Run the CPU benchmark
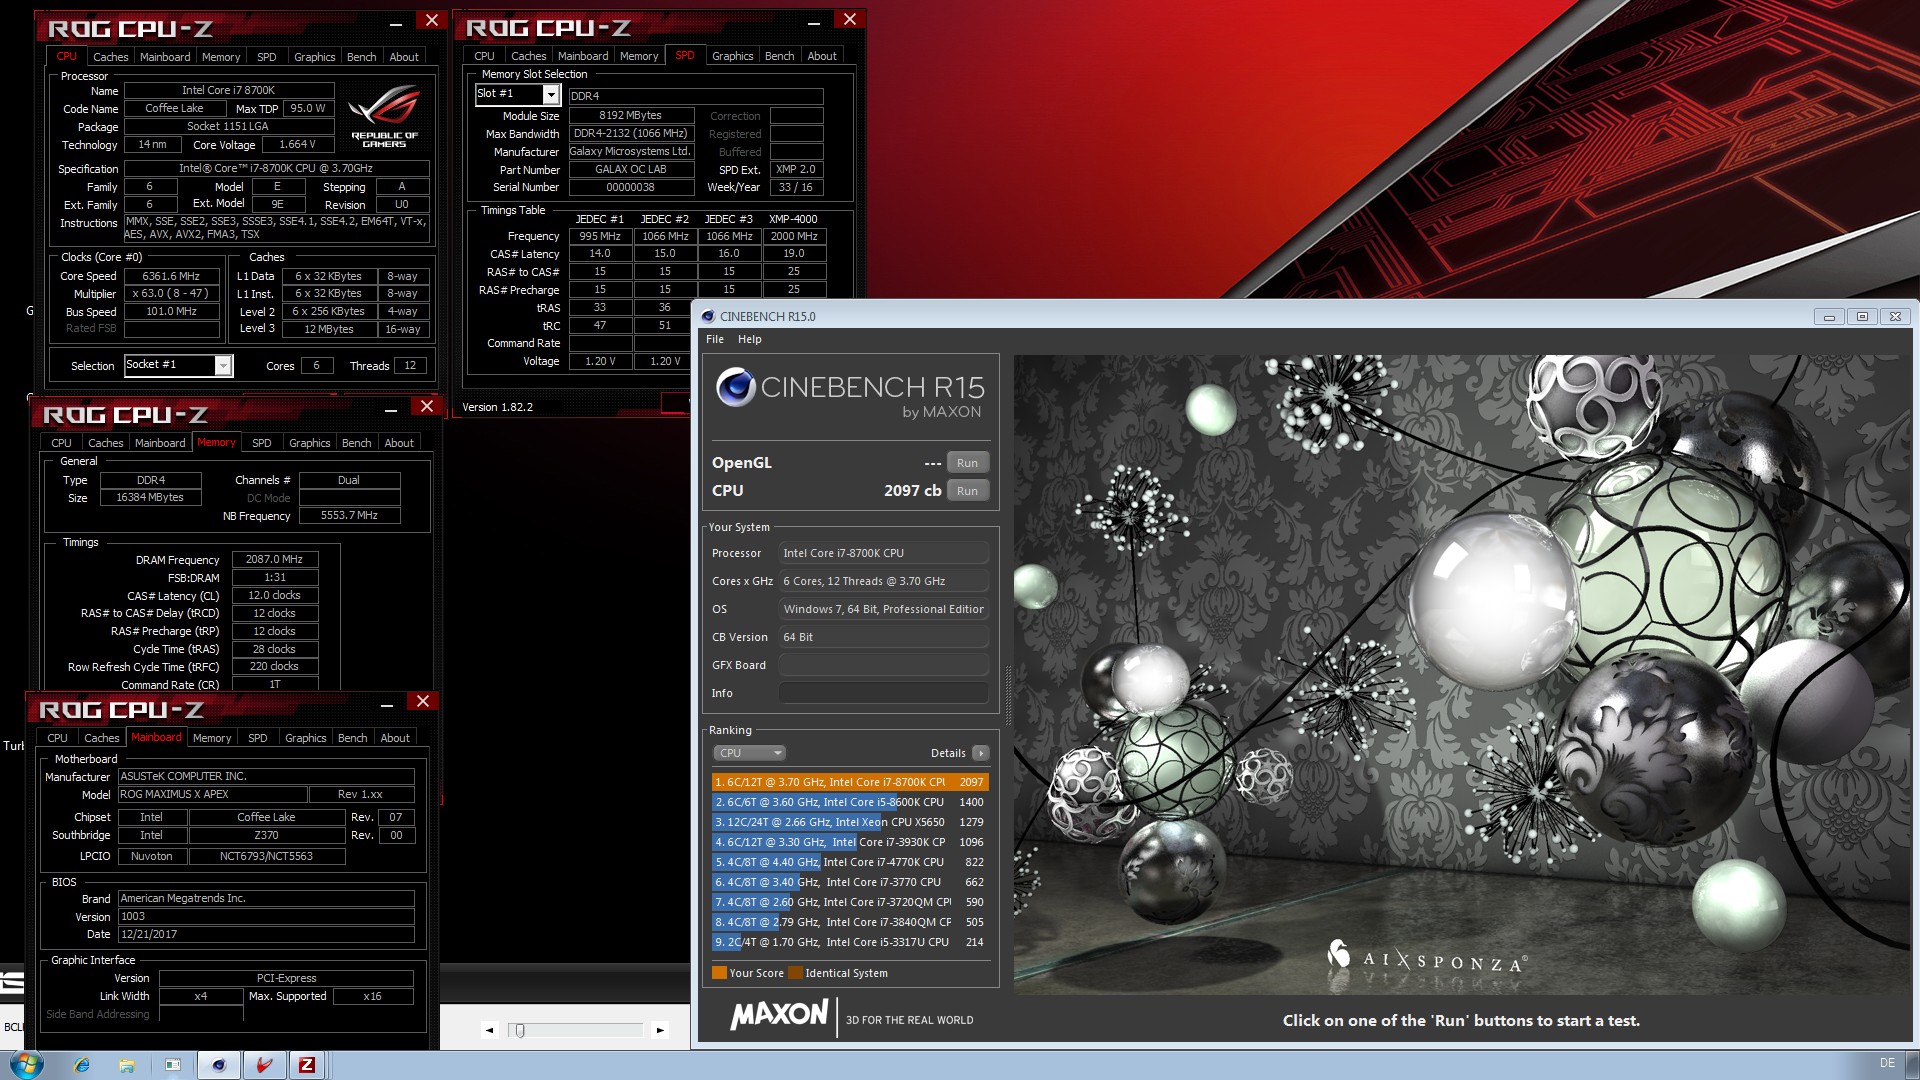1920x1080 pixels. click(967, 491)
